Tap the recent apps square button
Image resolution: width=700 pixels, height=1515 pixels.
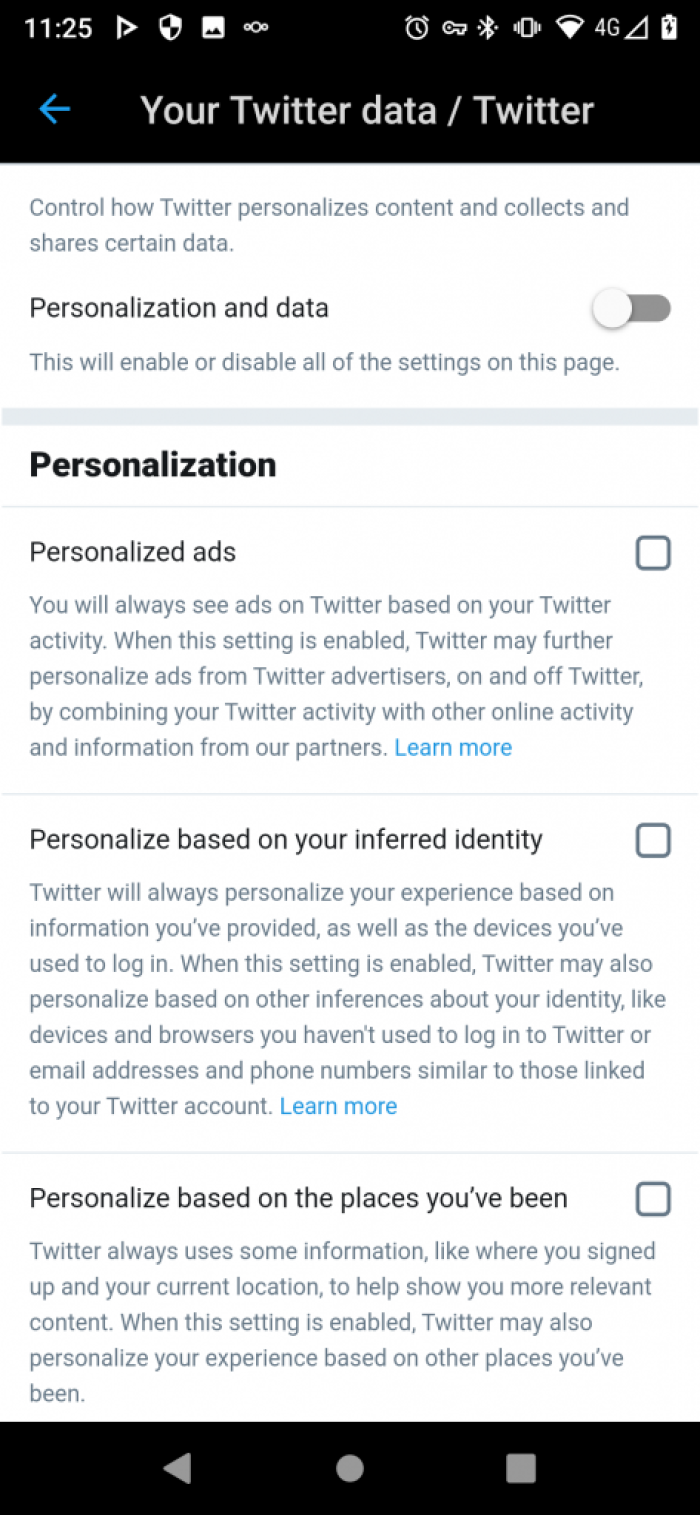(x=520, y=1467)
